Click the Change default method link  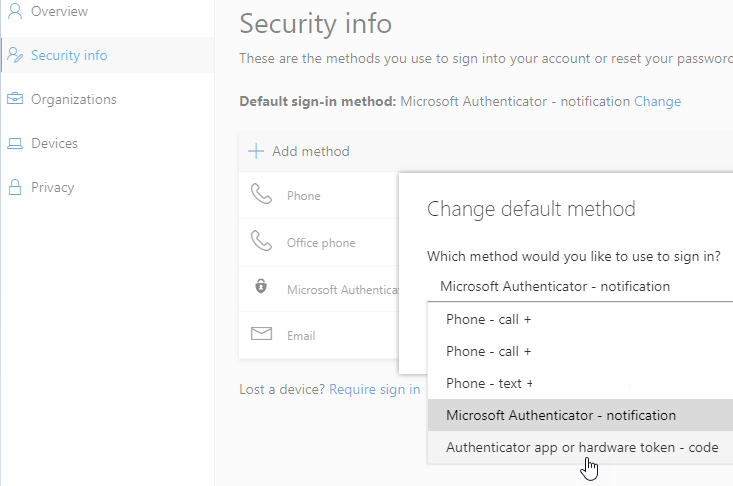tap(657, 101)
